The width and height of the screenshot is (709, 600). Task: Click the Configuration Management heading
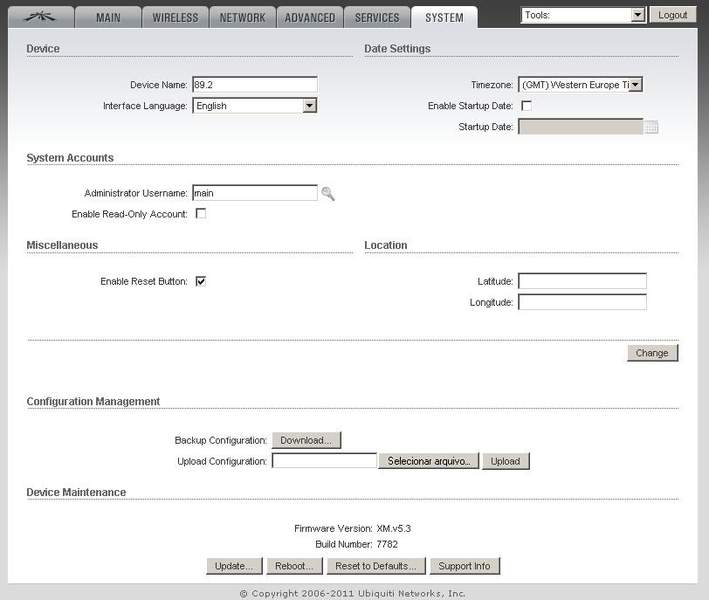[x=93, y=402]
